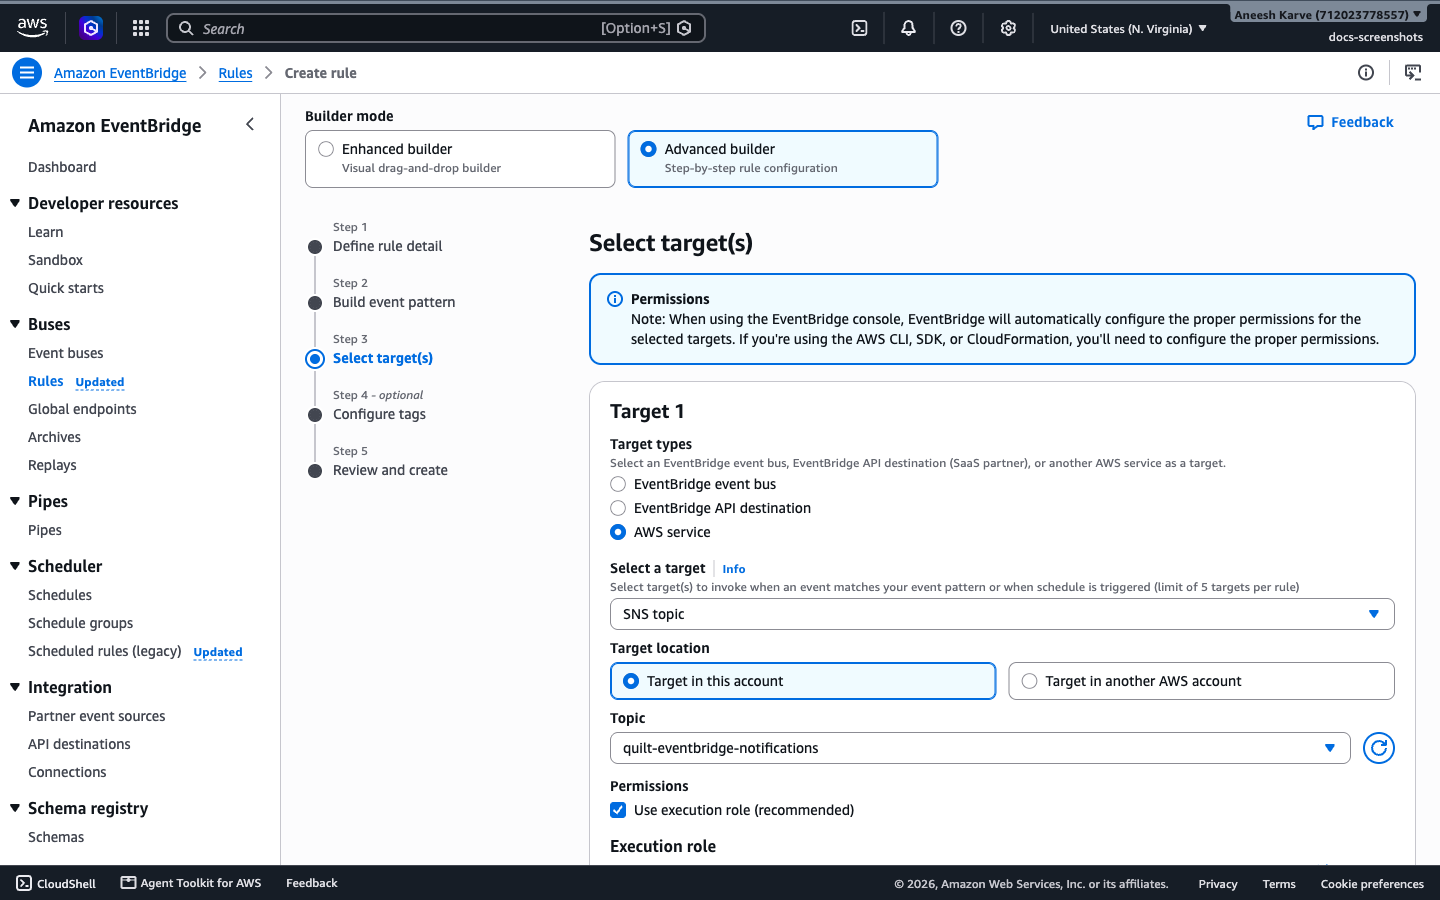Viewport: 1440px width, 900px height.
Task: Collapse the Integration section
Action: coord(15,687)
